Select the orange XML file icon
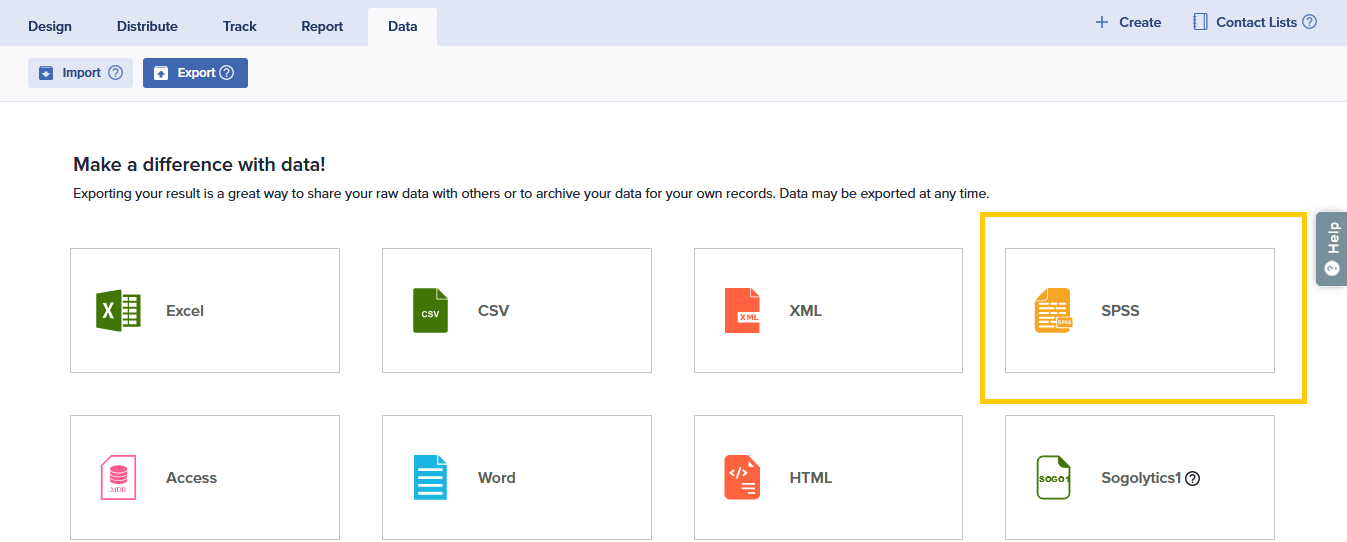The height and width of the screenshot is (542, 1347). pyautogui.click(x=742, y=311)
